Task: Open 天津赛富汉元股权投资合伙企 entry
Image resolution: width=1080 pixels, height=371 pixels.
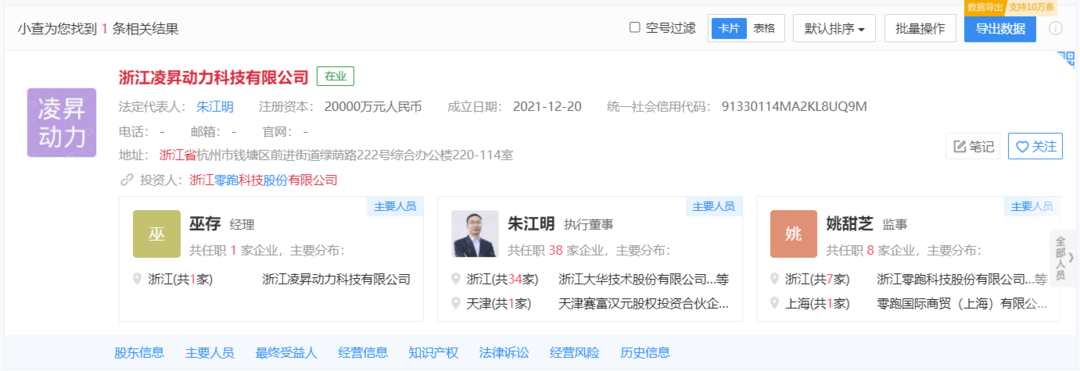Action: click(644, 303)
